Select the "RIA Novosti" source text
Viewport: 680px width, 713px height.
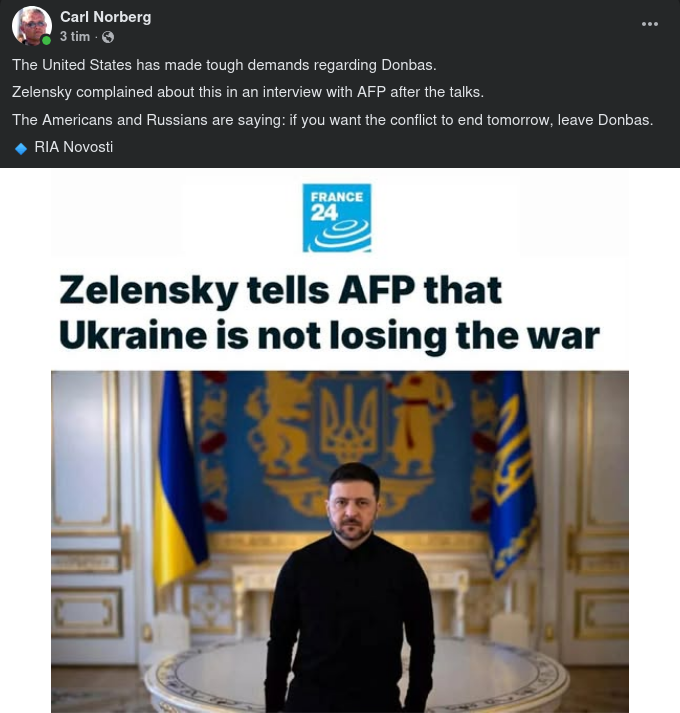(73, 147)
